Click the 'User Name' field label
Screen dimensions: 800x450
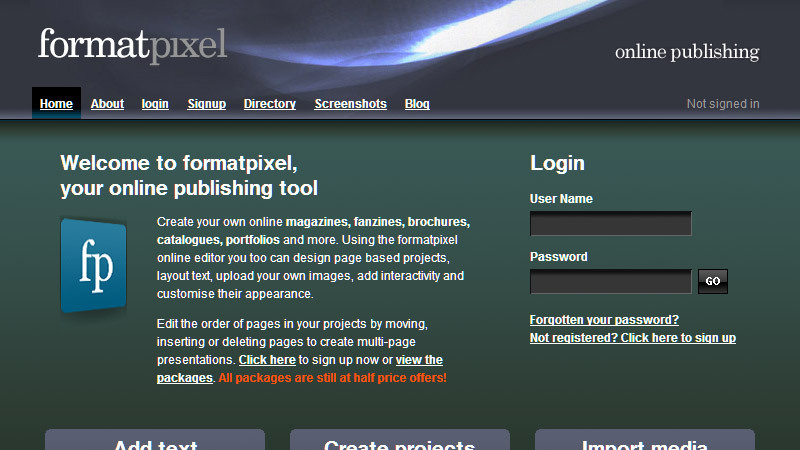pos(561,199)
